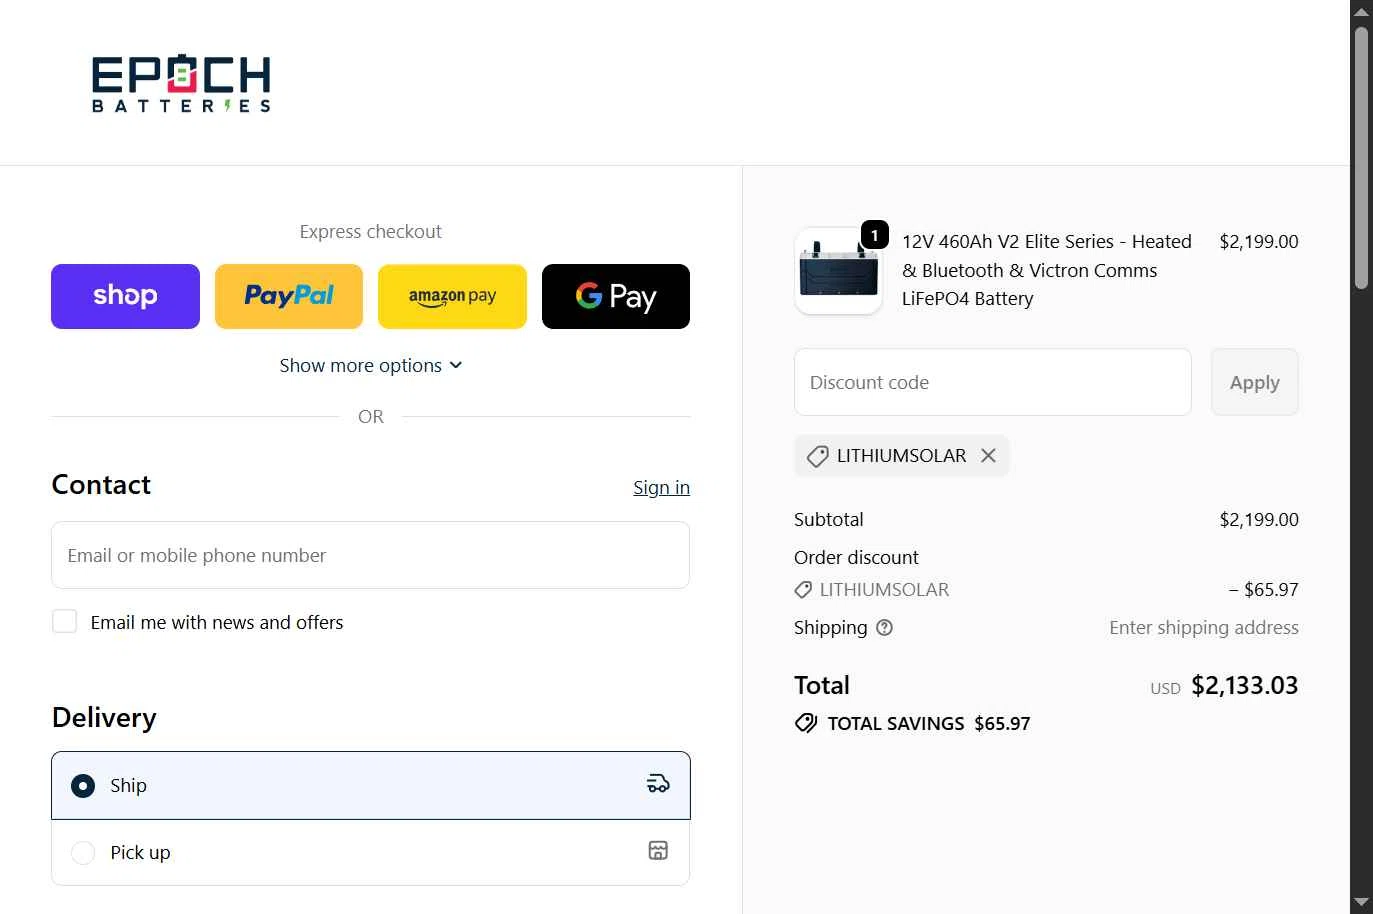Focus the Email or mobile phone number field

pyautogui.click(x=370, y=555)
